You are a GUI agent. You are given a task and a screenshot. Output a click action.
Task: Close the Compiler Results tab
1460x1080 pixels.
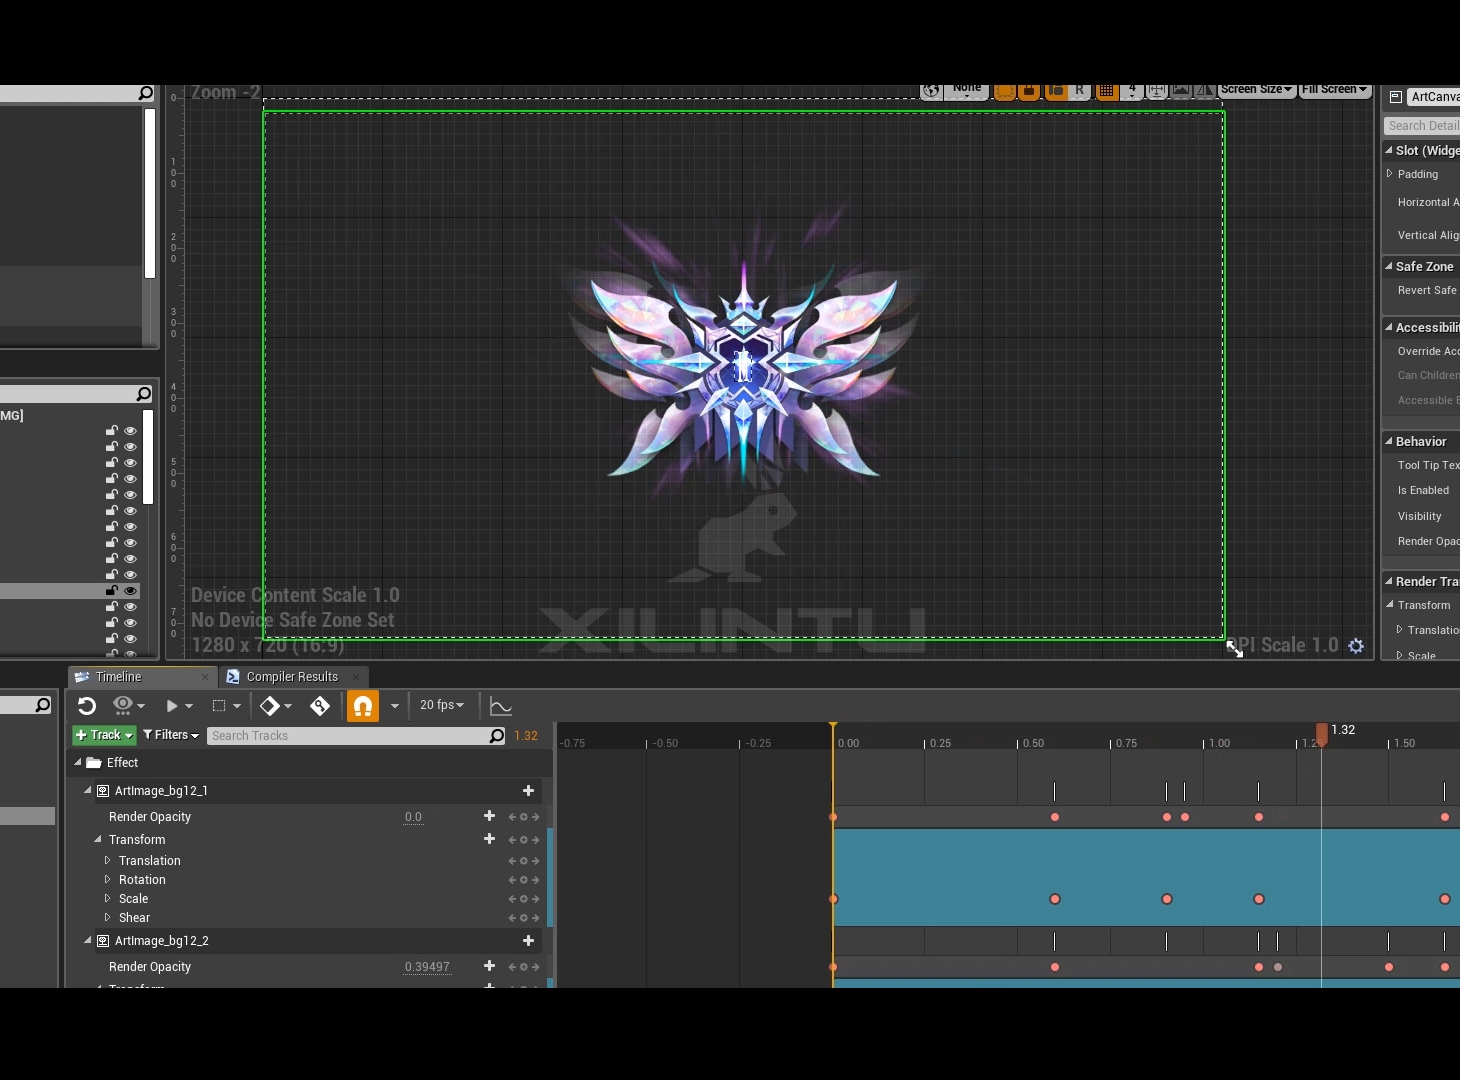(356, 677)
